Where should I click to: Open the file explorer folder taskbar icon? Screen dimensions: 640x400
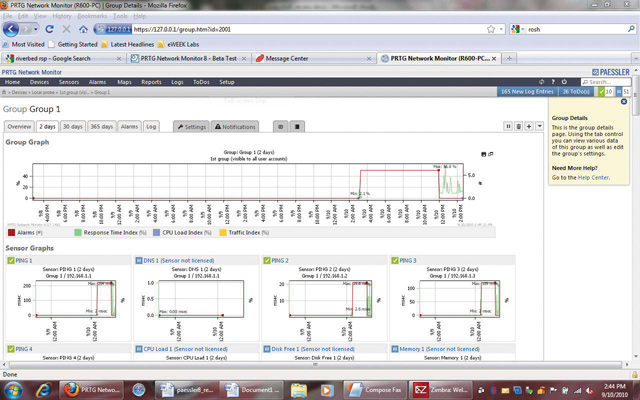298,390
